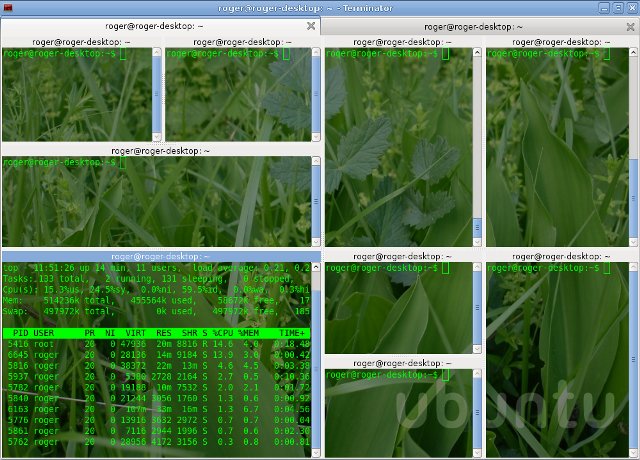Focus the prompt in the bottom-right terminal pane
The height and width of the screenshot is (460, 640).
click(561, 268)
